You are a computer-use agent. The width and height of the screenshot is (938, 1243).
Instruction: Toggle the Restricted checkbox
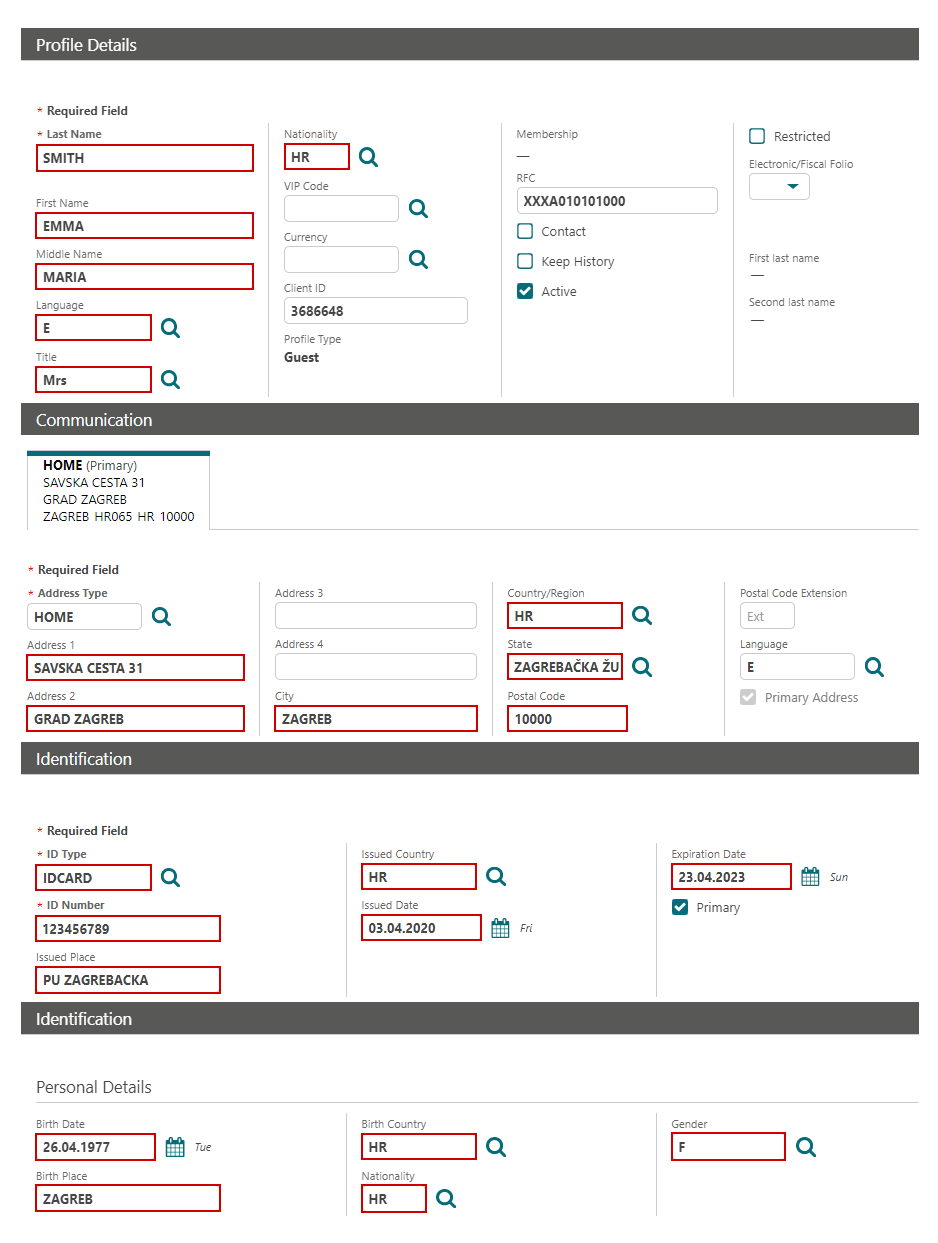(x=757, y=136)
